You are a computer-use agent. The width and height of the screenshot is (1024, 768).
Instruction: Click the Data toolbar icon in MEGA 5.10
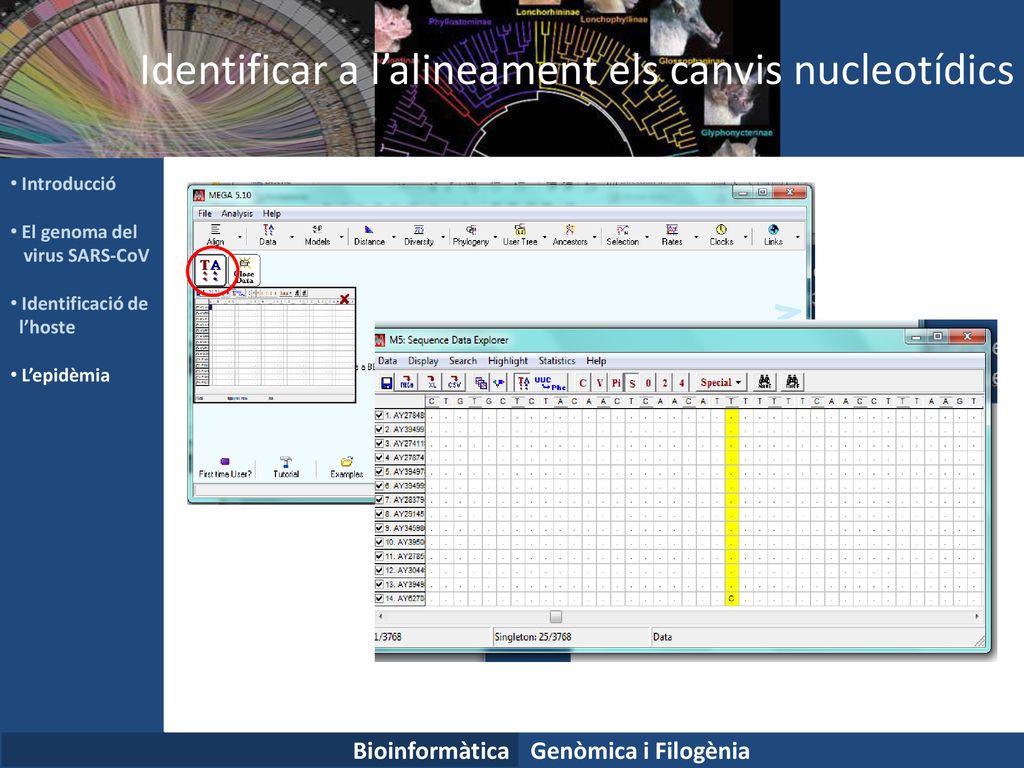coord(268,234)
